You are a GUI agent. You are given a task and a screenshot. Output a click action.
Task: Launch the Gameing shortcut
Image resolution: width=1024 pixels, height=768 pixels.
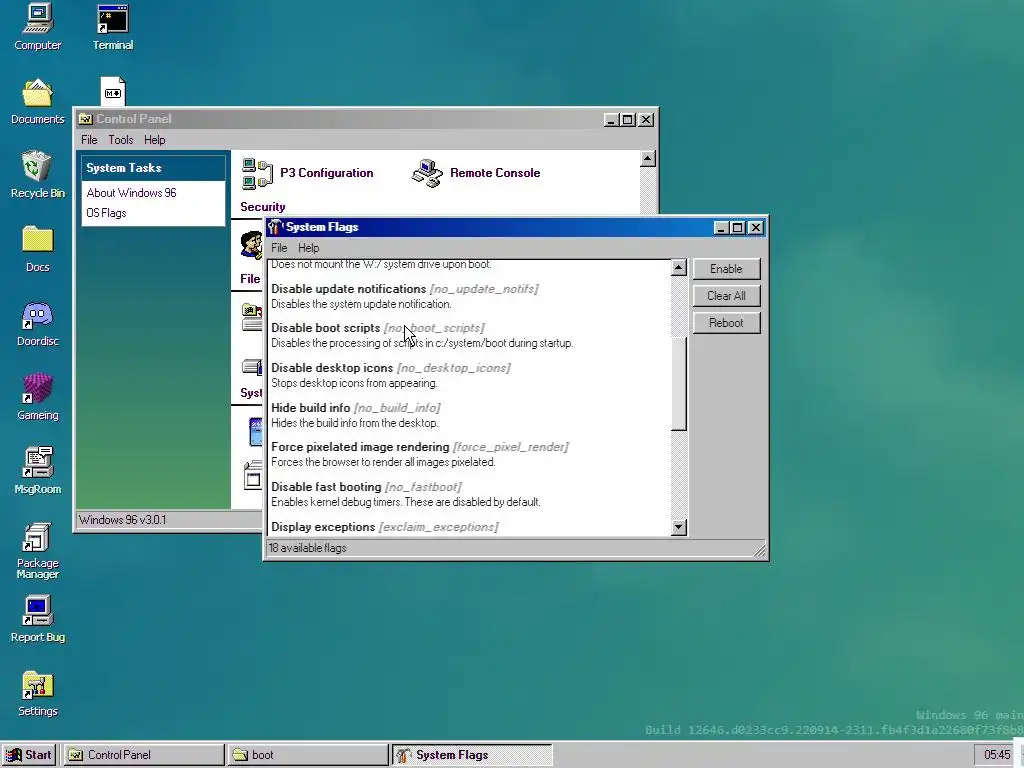point(37,397)
